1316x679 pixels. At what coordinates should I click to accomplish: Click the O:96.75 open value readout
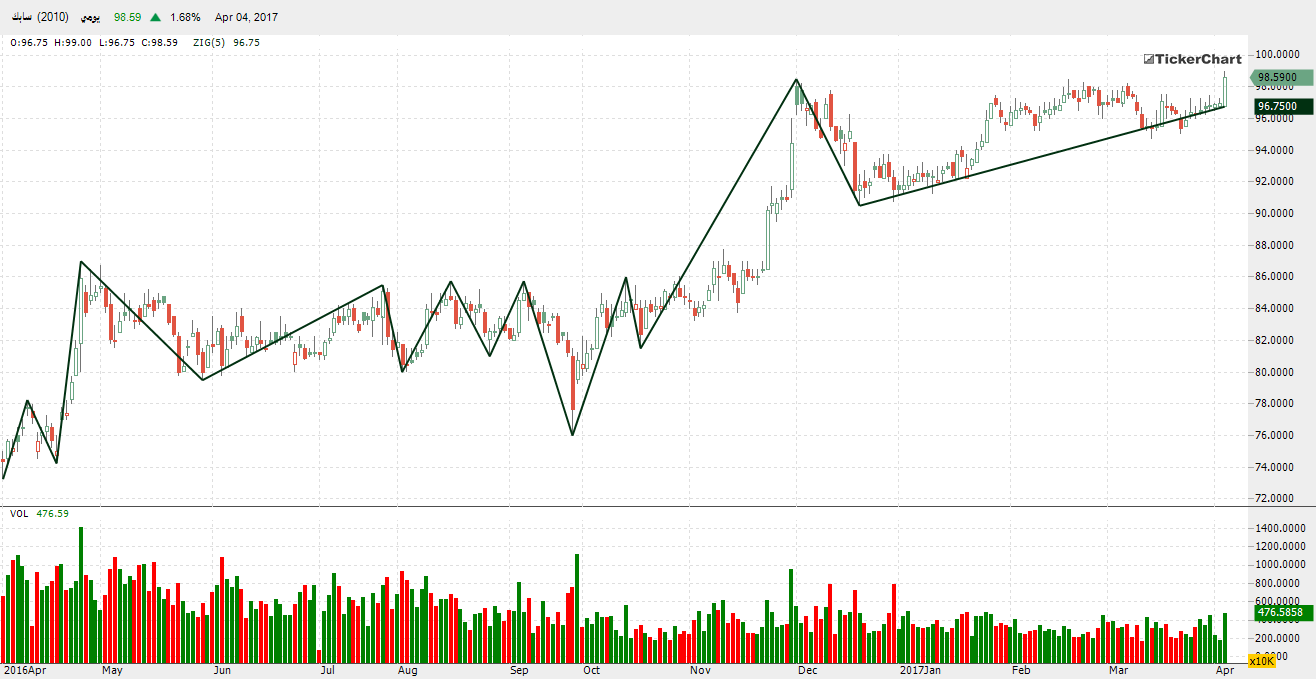[29, 42]
